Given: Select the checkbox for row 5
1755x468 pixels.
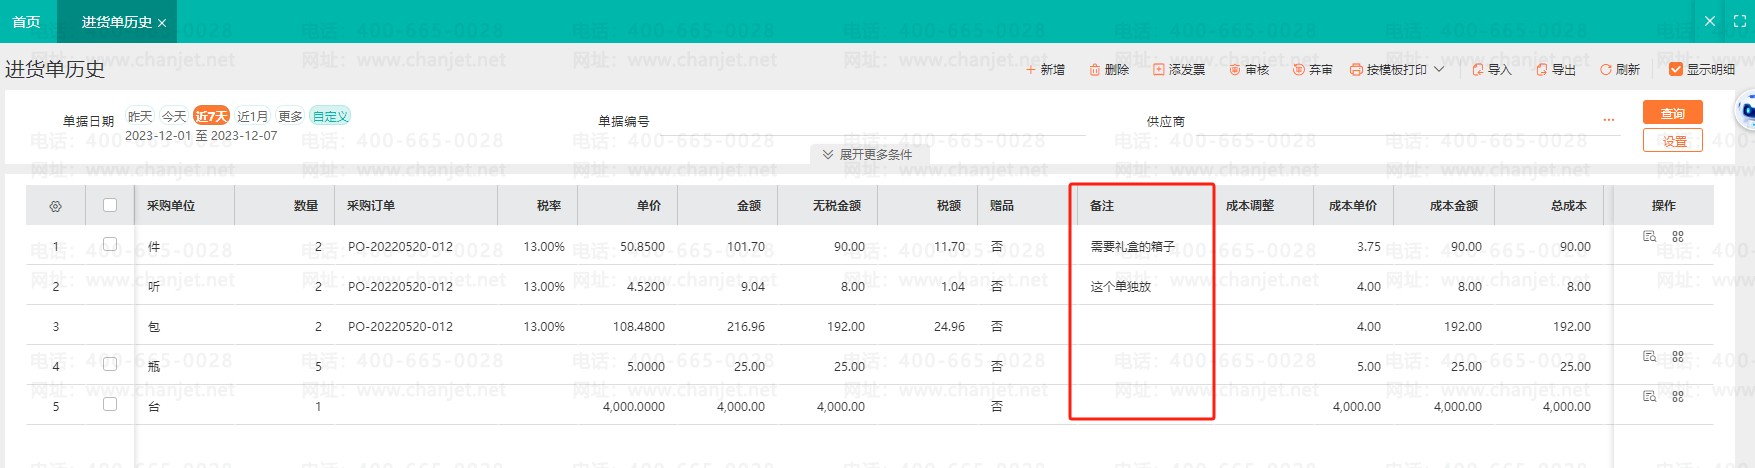Looking at the screenshot, I should click(110, 404).
